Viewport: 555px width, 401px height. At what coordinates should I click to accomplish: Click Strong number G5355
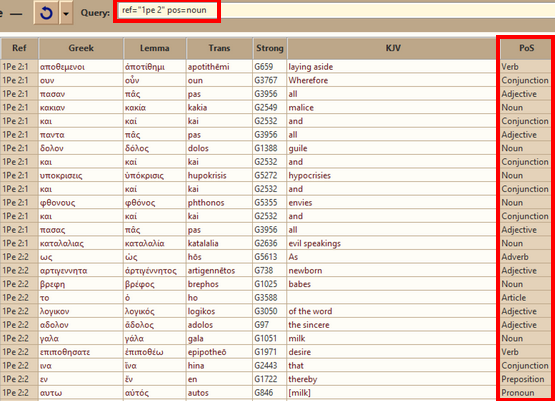(265, 203)
